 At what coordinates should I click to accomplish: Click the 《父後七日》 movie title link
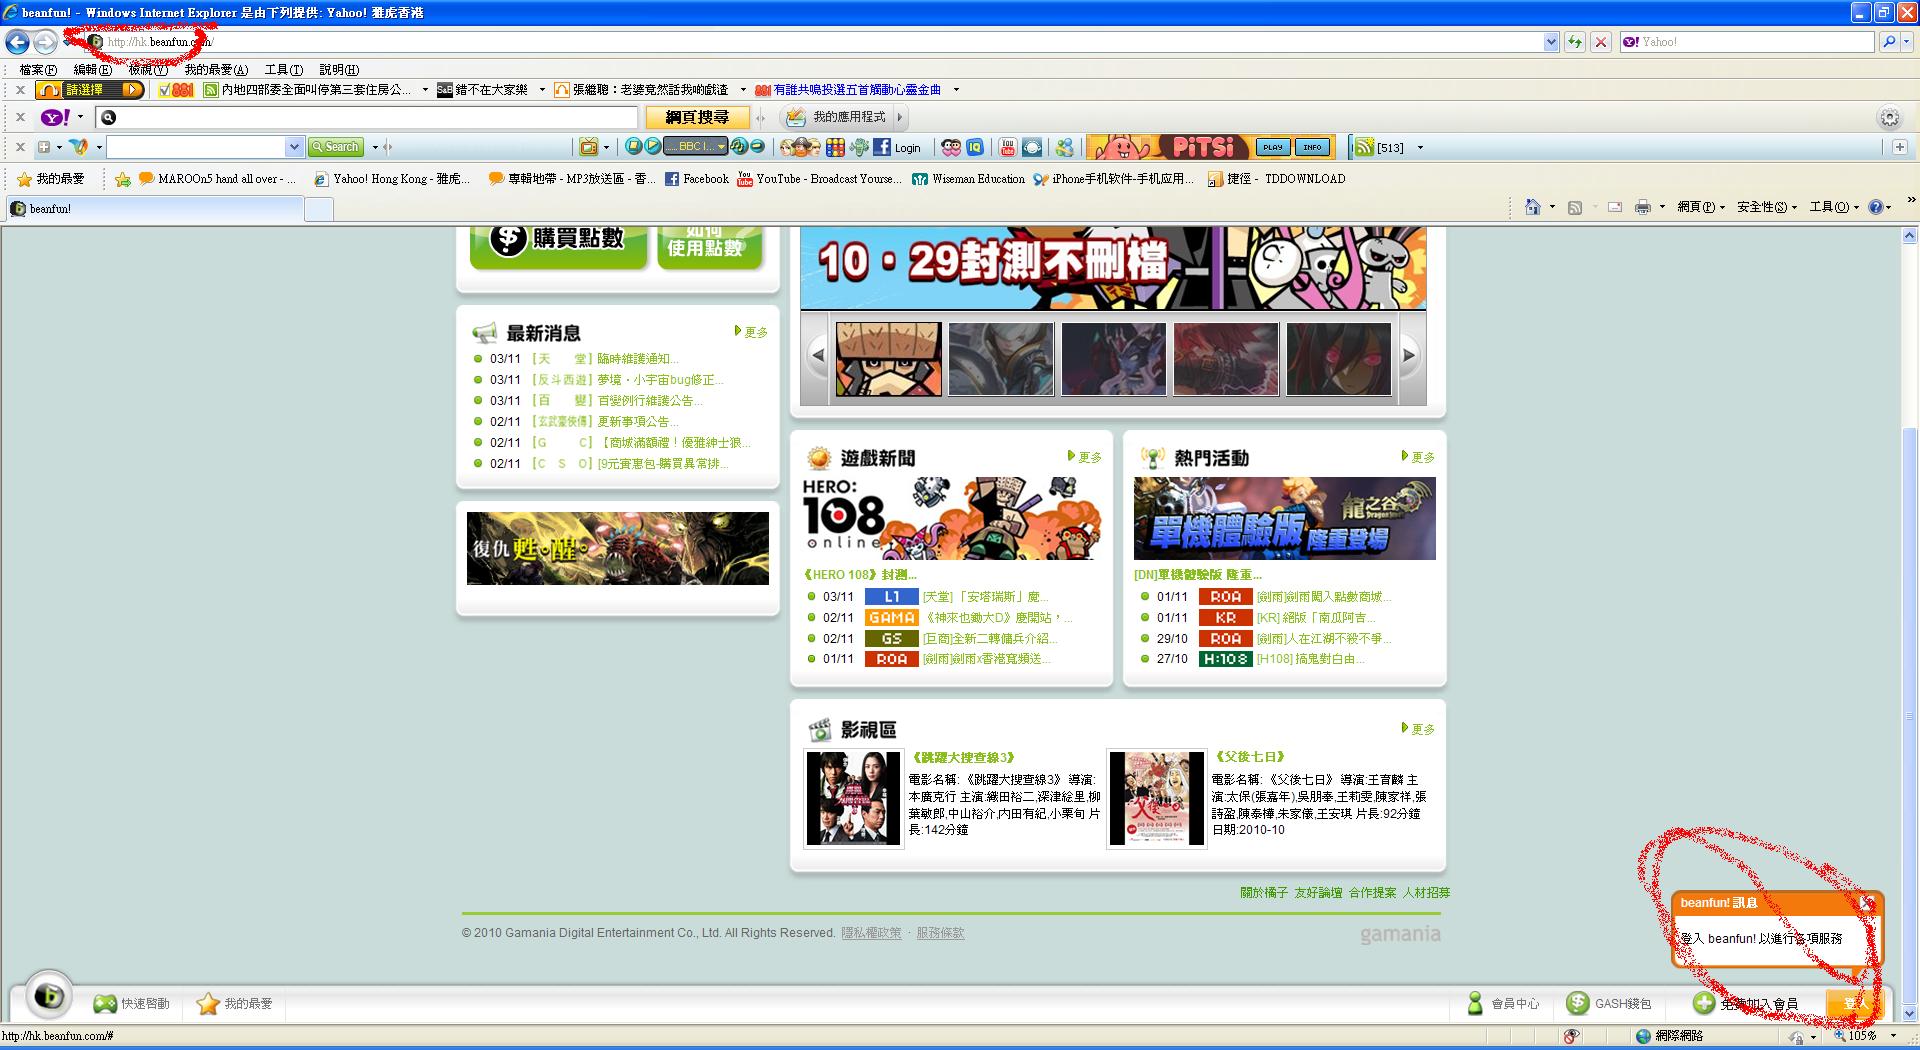click(x=1250, y=757)
